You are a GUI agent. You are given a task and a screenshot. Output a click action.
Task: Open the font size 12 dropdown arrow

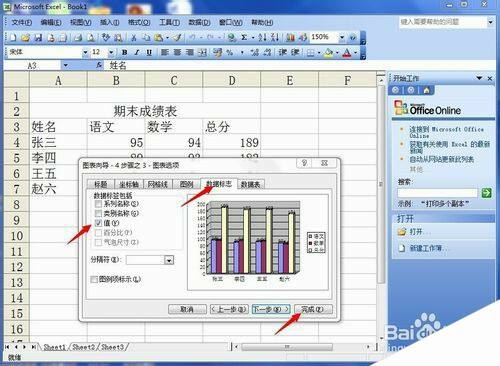click(x=111, y=52)
